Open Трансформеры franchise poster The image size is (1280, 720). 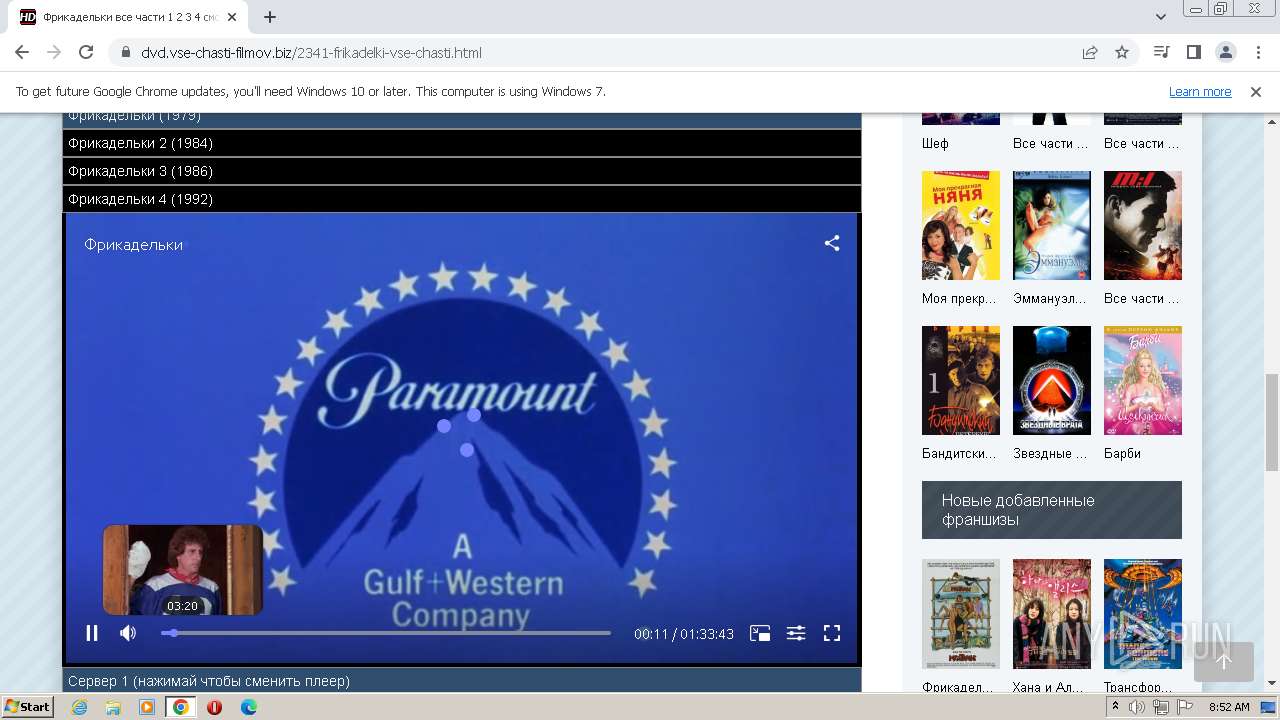1143,614
